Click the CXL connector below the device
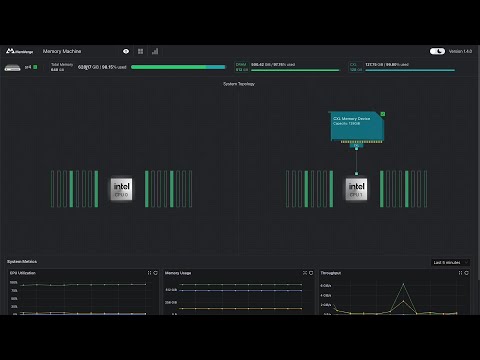480x360 pixels. 356,146
